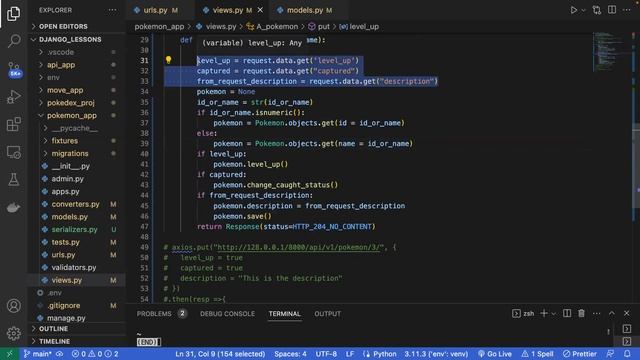Change indentation via Spaces: 4
640x360 pixels.
(290, 354)
